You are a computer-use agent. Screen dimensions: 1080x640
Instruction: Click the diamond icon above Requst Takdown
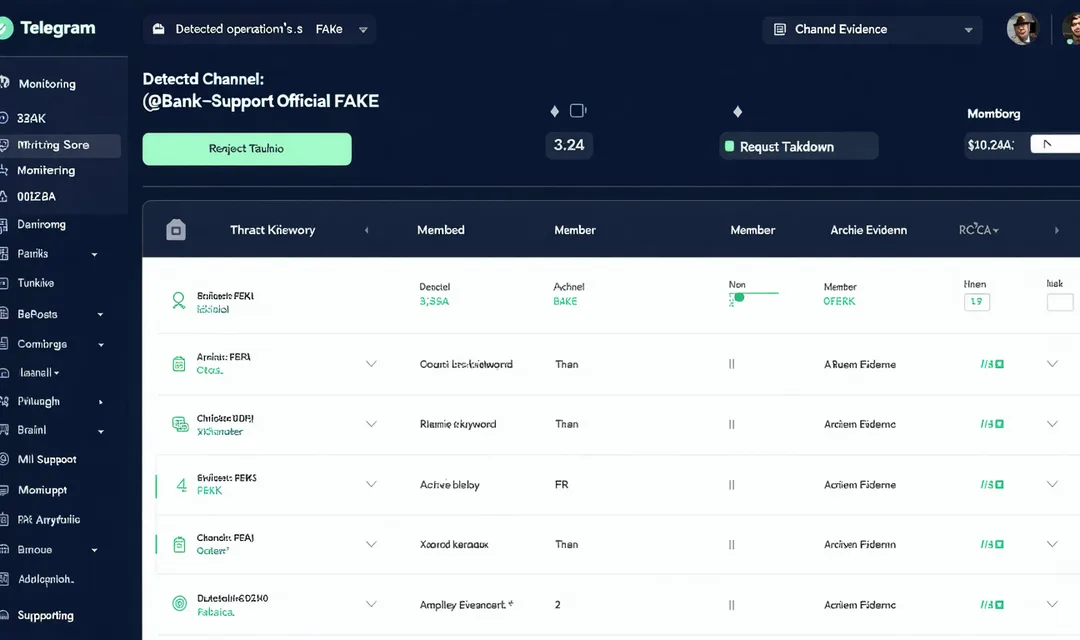(x=738, y=112)
